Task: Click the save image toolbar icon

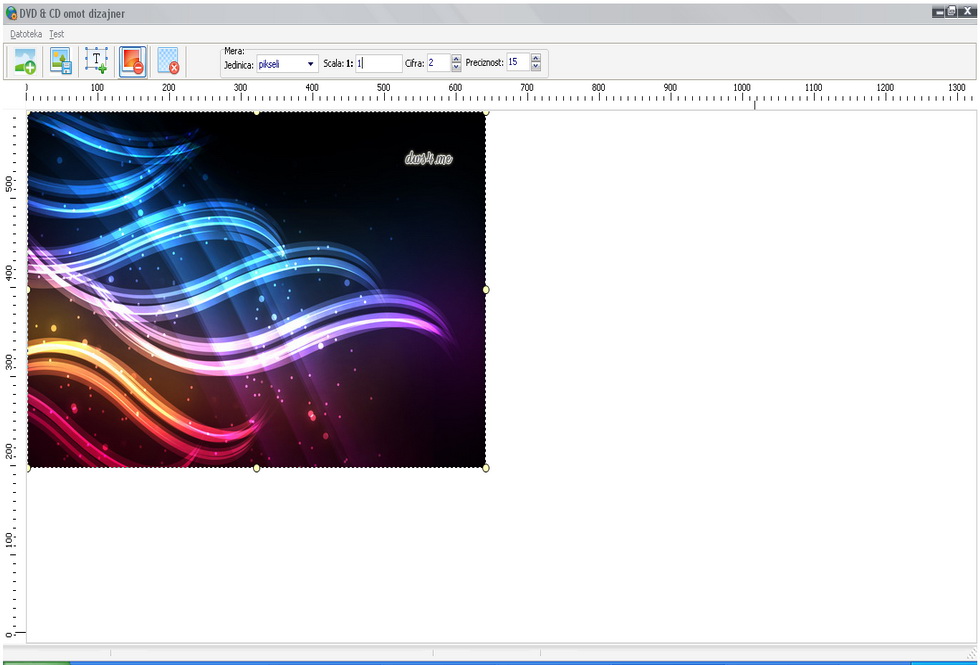Action: 61,61
